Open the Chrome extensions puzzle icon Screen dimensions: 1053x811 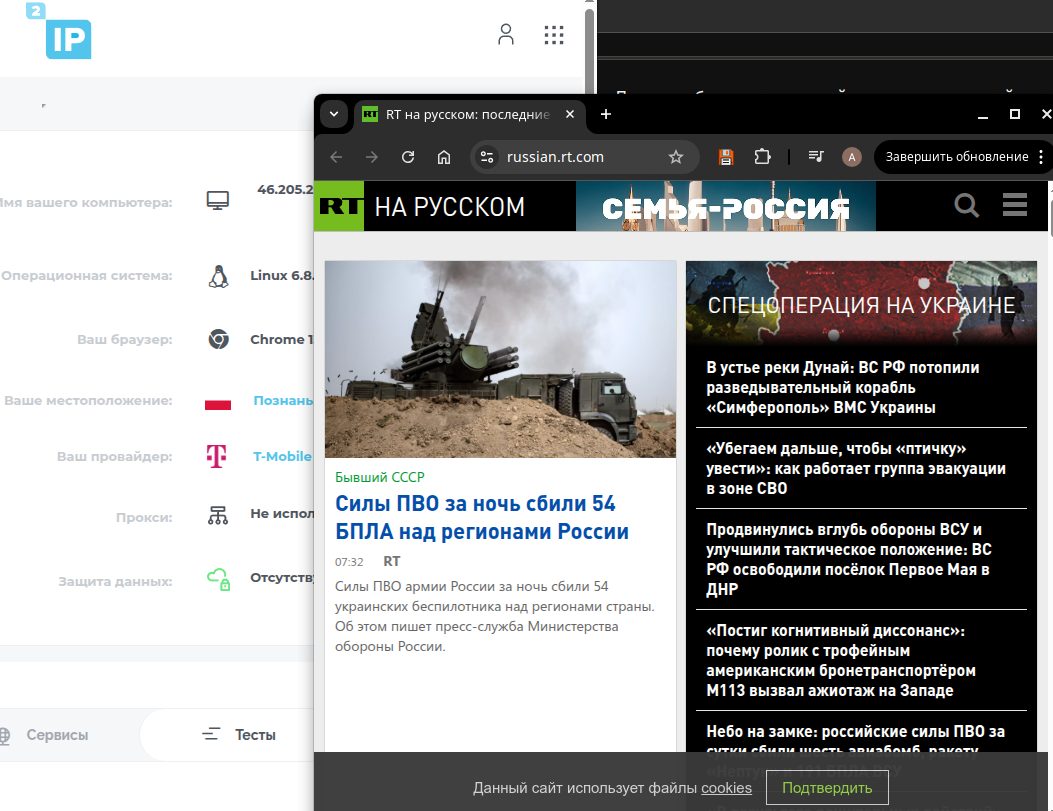(762, 157)
